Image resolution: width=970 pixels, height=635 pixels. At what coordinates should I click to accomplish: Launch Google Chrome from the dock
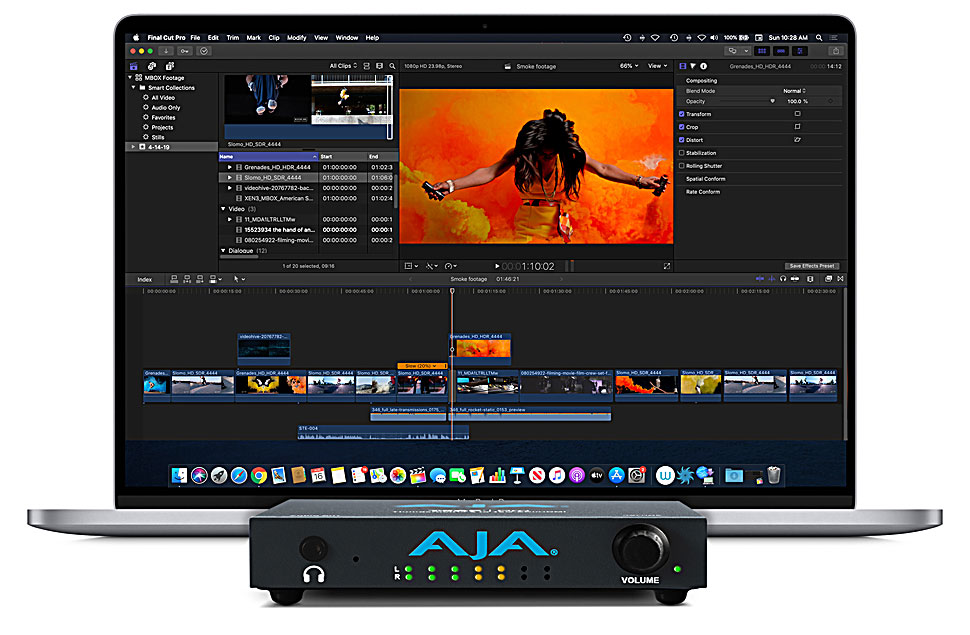coord(259,475)
